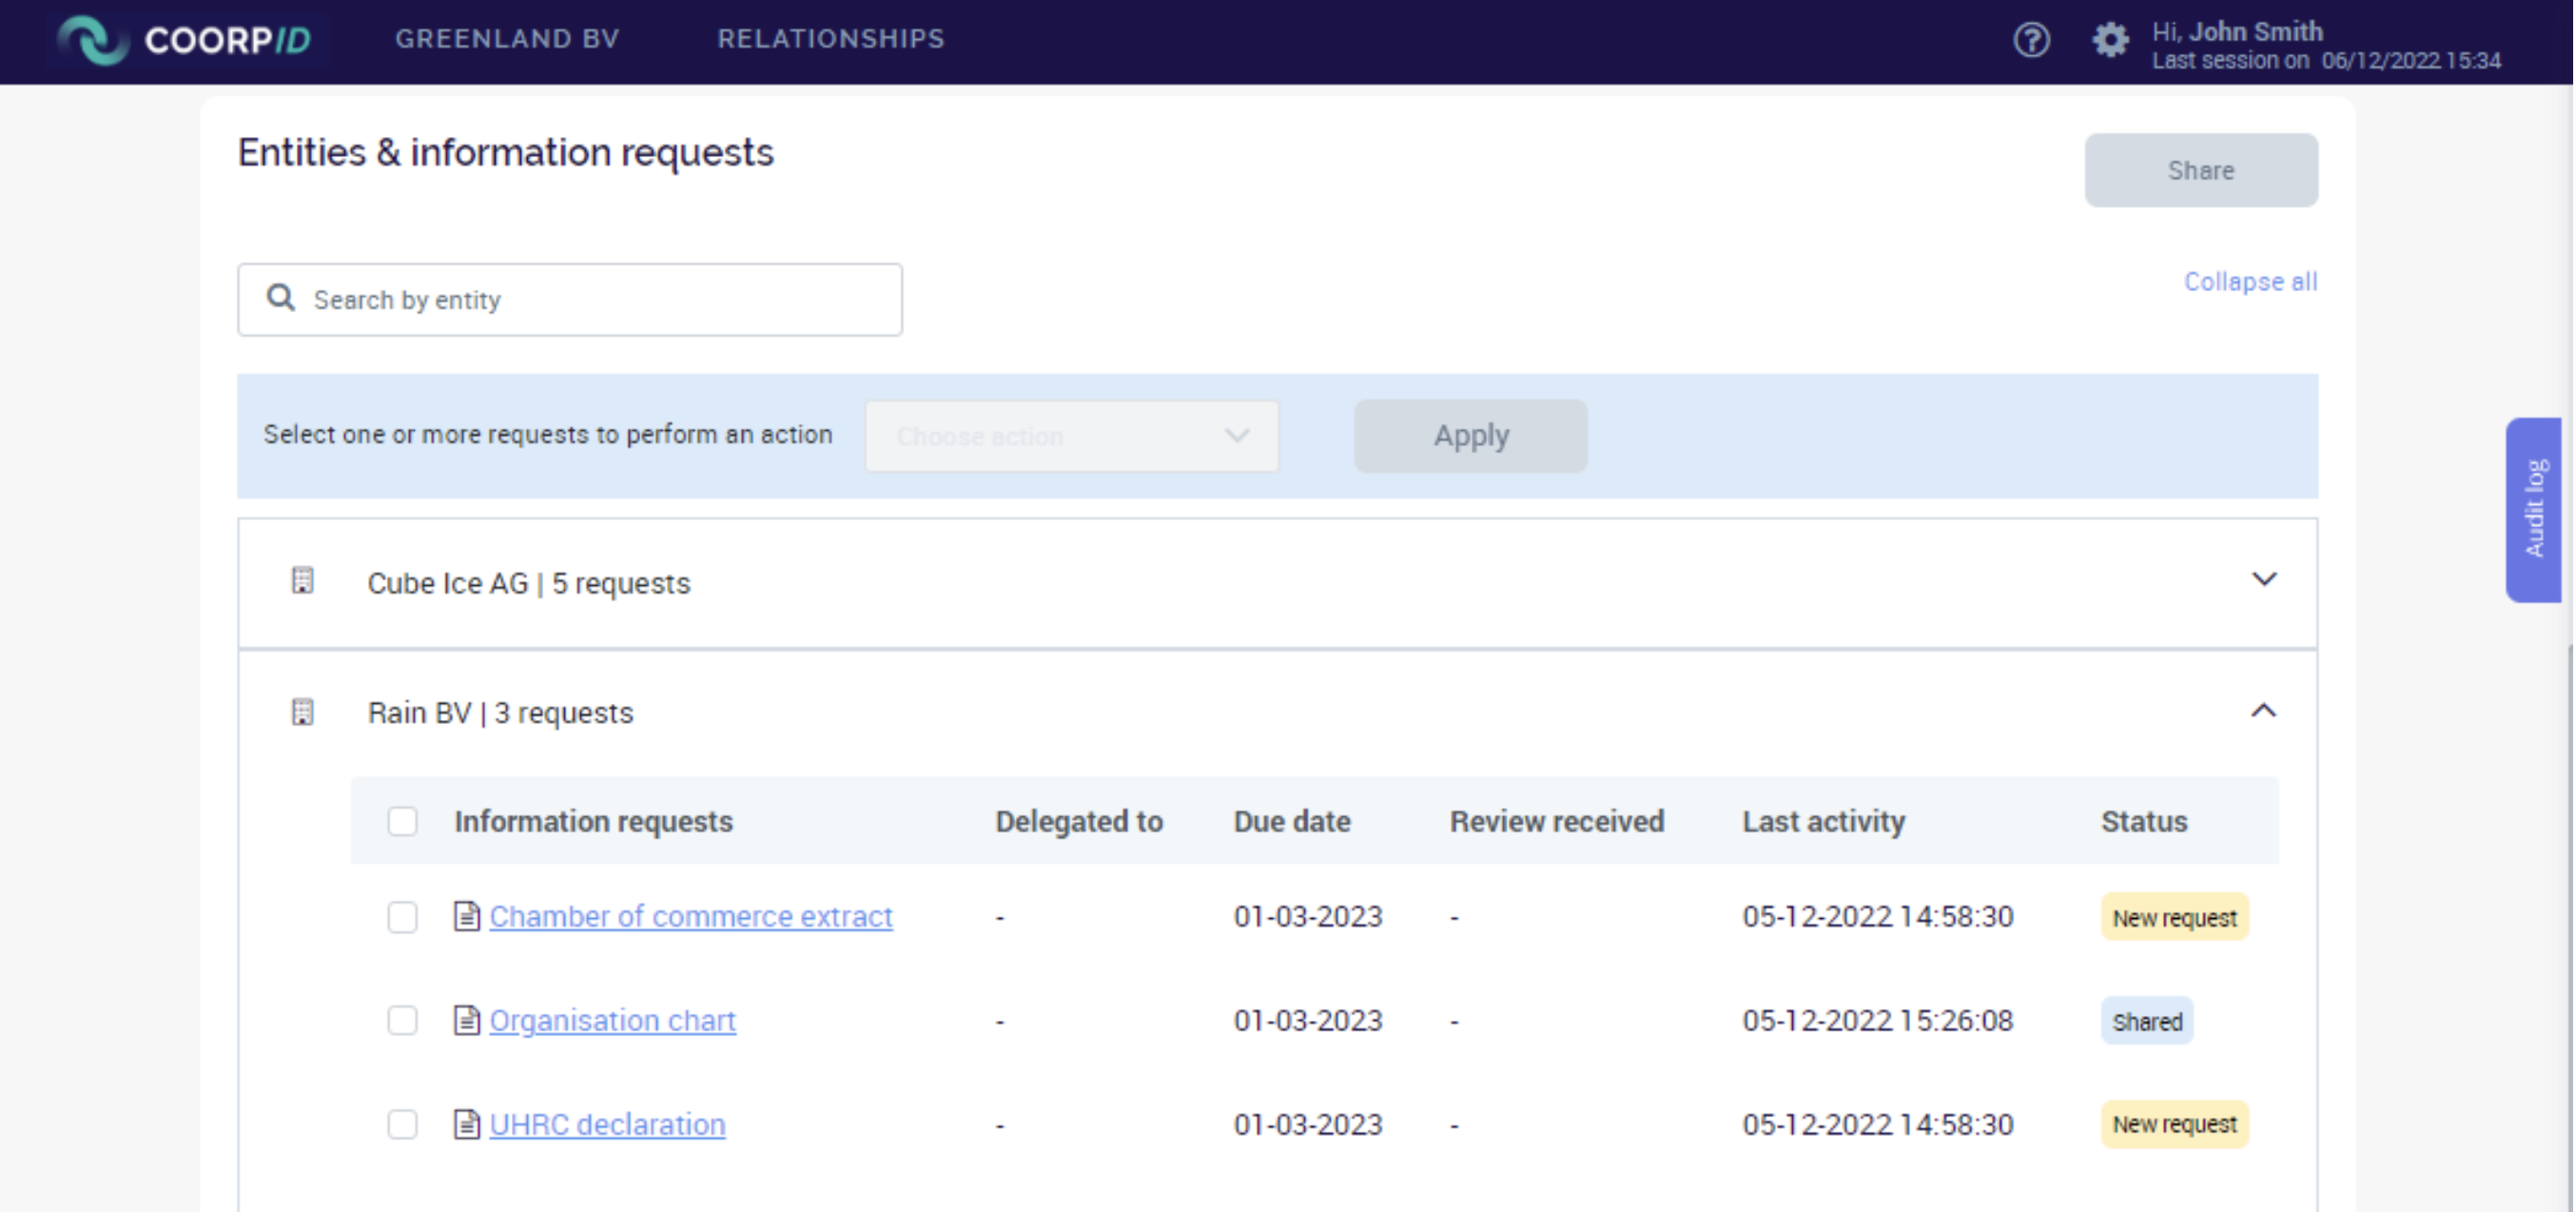
Task: Click the Due date column header
Action: [x=1292, y=821]
